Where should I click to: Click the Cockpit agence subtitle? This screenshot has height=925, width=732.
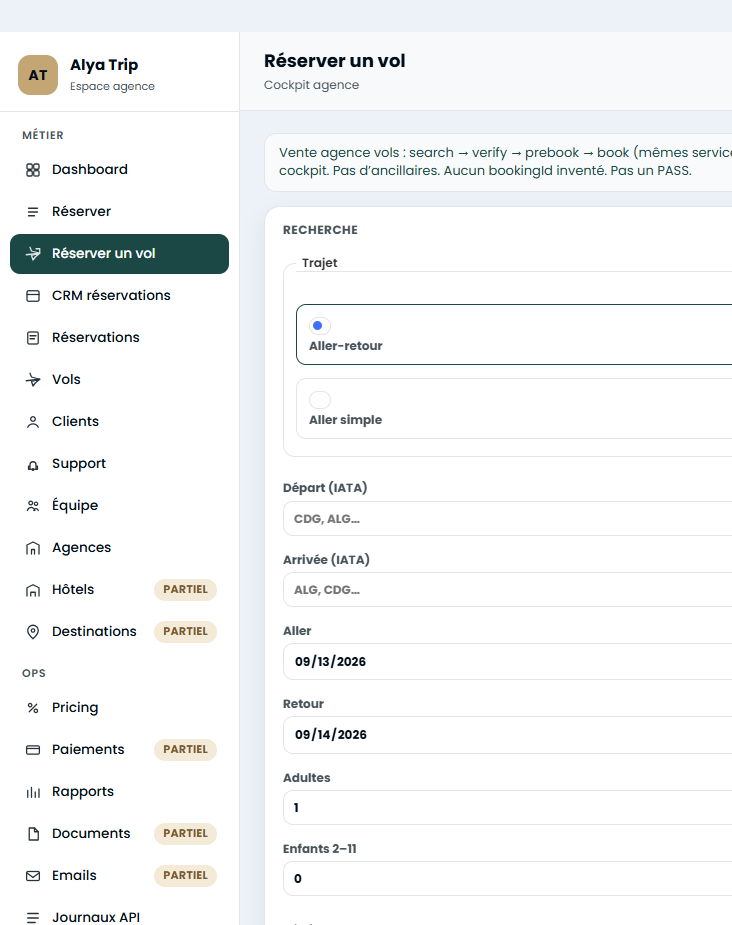(311, 85)
